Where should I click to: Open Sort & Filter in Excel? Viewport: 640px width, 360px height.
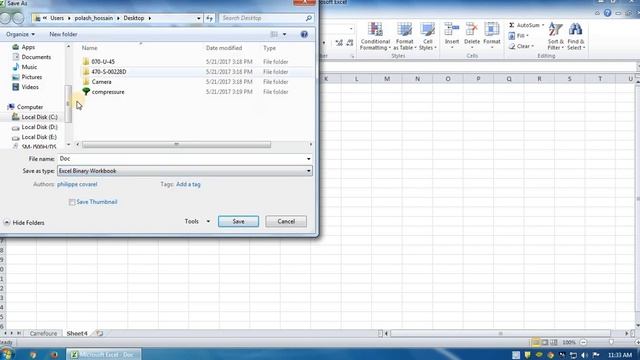coord(556,36)
